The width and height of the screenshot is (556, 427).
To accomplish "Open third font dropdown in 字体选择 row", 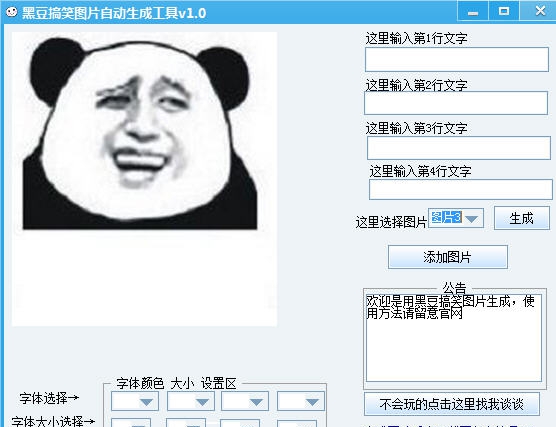I will click(x=245, y=401).
